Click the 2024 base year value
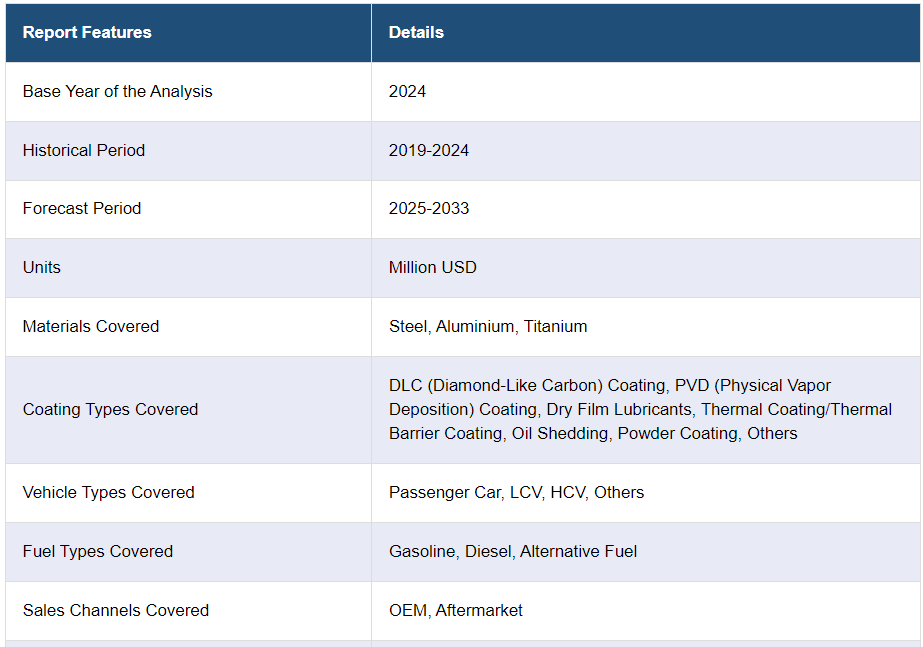 click(407, 91)
